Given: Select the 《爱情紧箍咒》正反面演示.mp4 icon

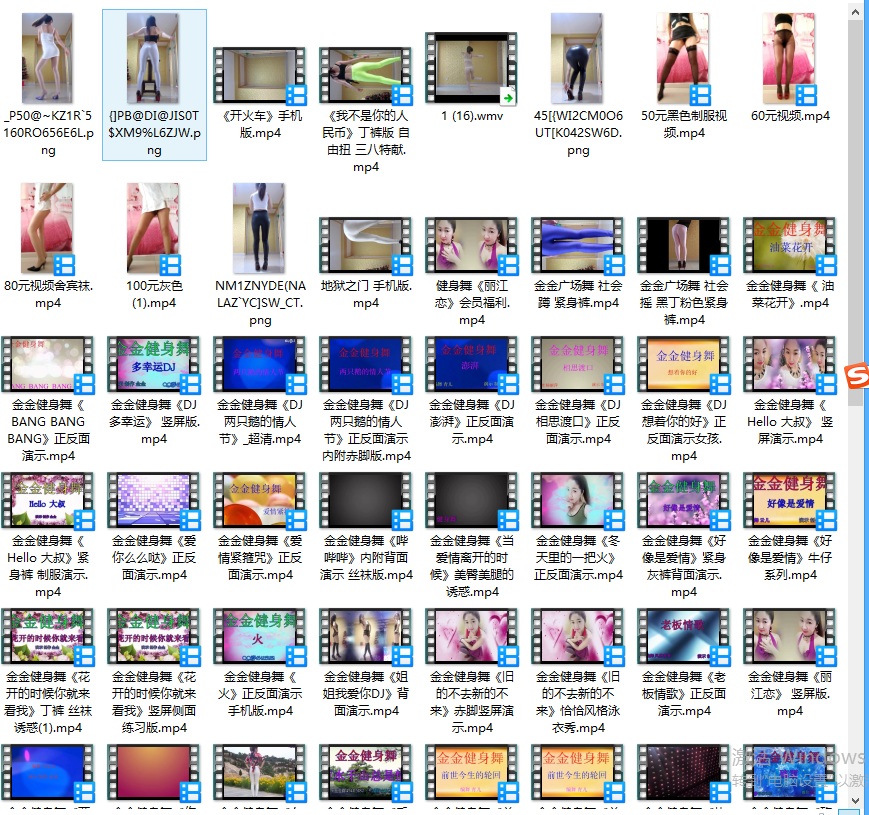Looking at the screenshot, I should tap(260, 501).
